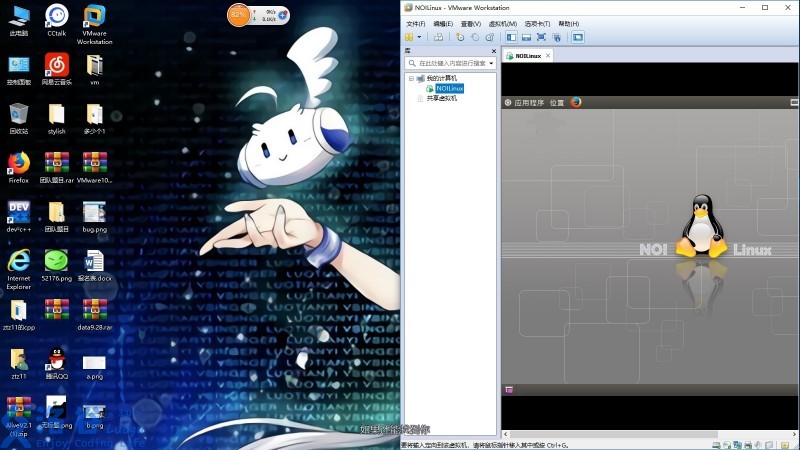Click the revert to snapshot icon

475,37
